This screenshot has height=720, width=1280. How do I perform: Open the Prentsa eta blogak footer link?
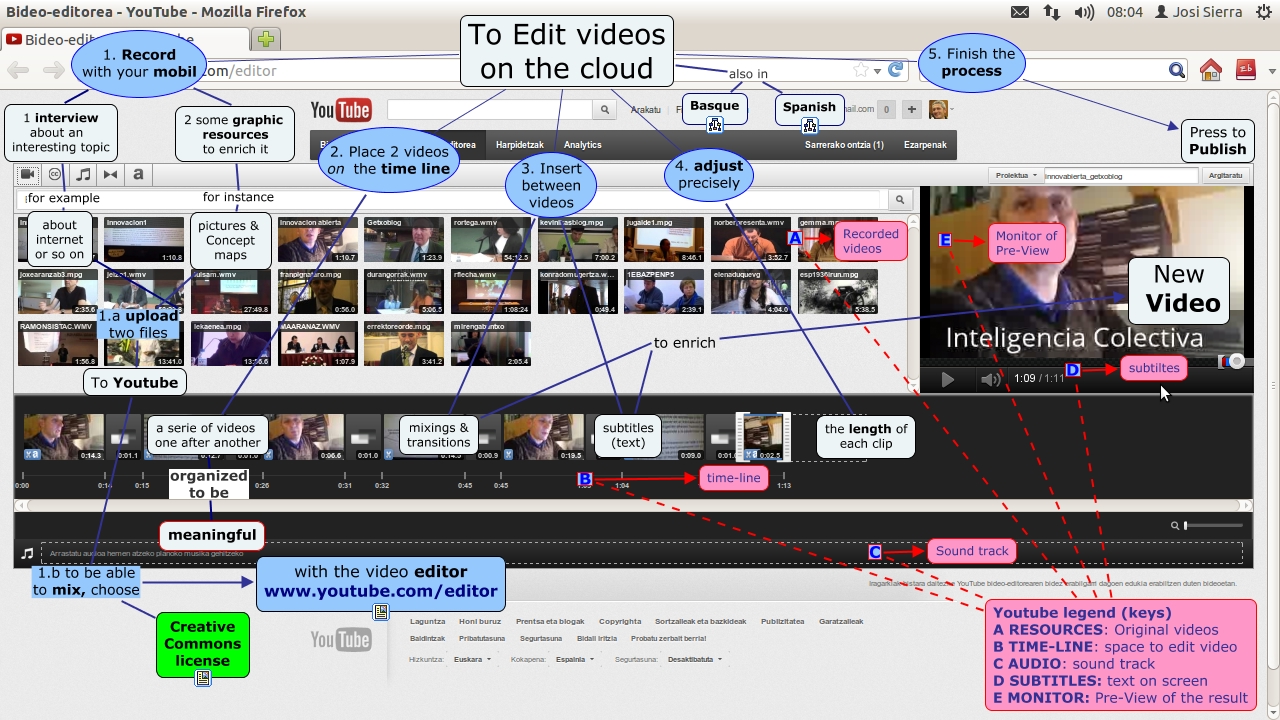point(550,621)
